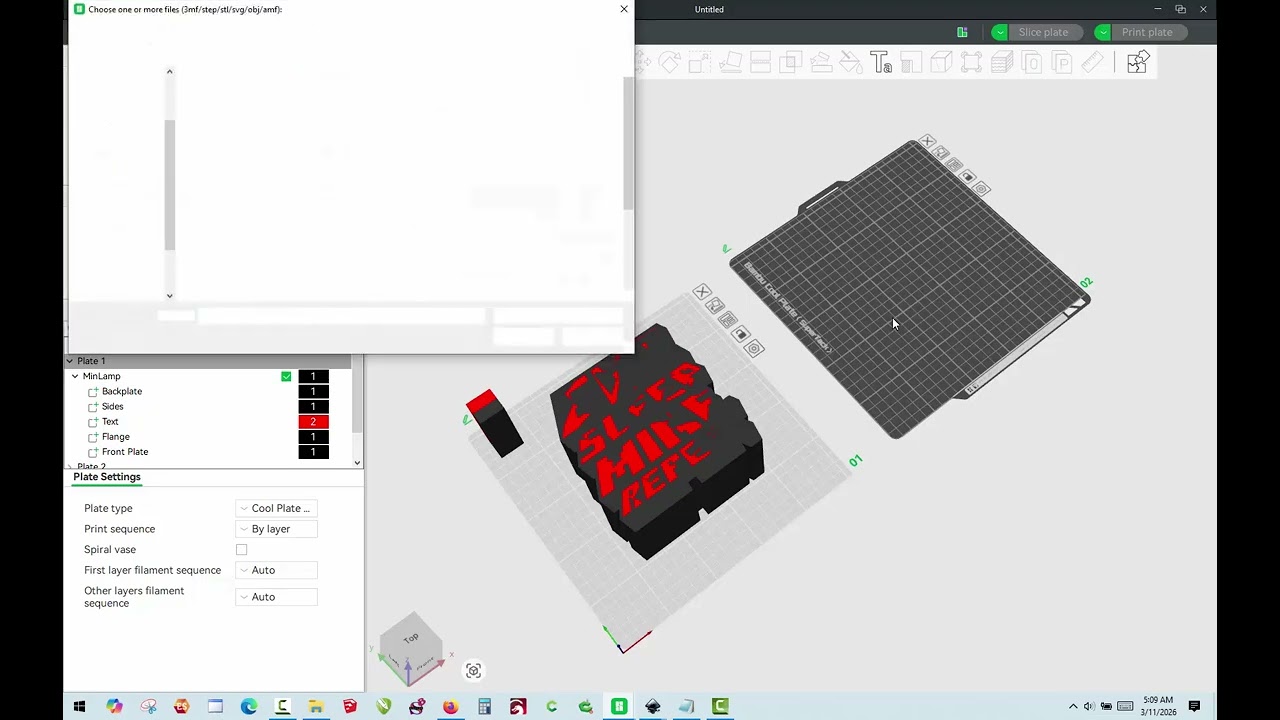This screenshot has height=720, width=1280.
Task: Click the add-part icon beside Backplate
Action: [93, 392]
